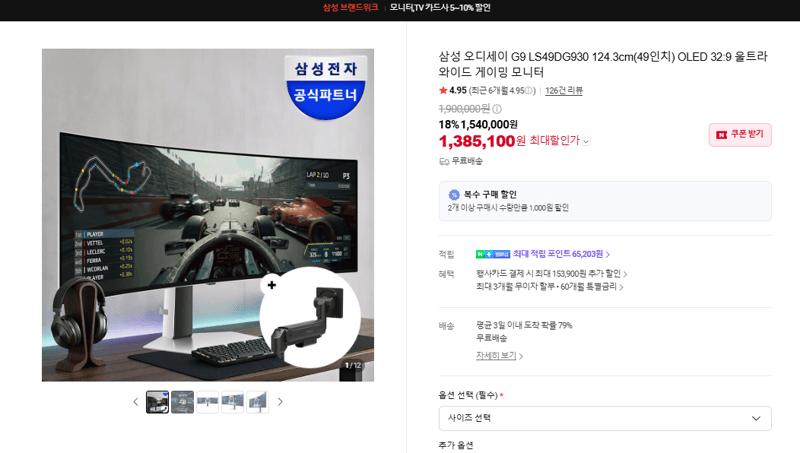Open 최대 적립 포인트 65,203원 link

click(x=561, y=254)
